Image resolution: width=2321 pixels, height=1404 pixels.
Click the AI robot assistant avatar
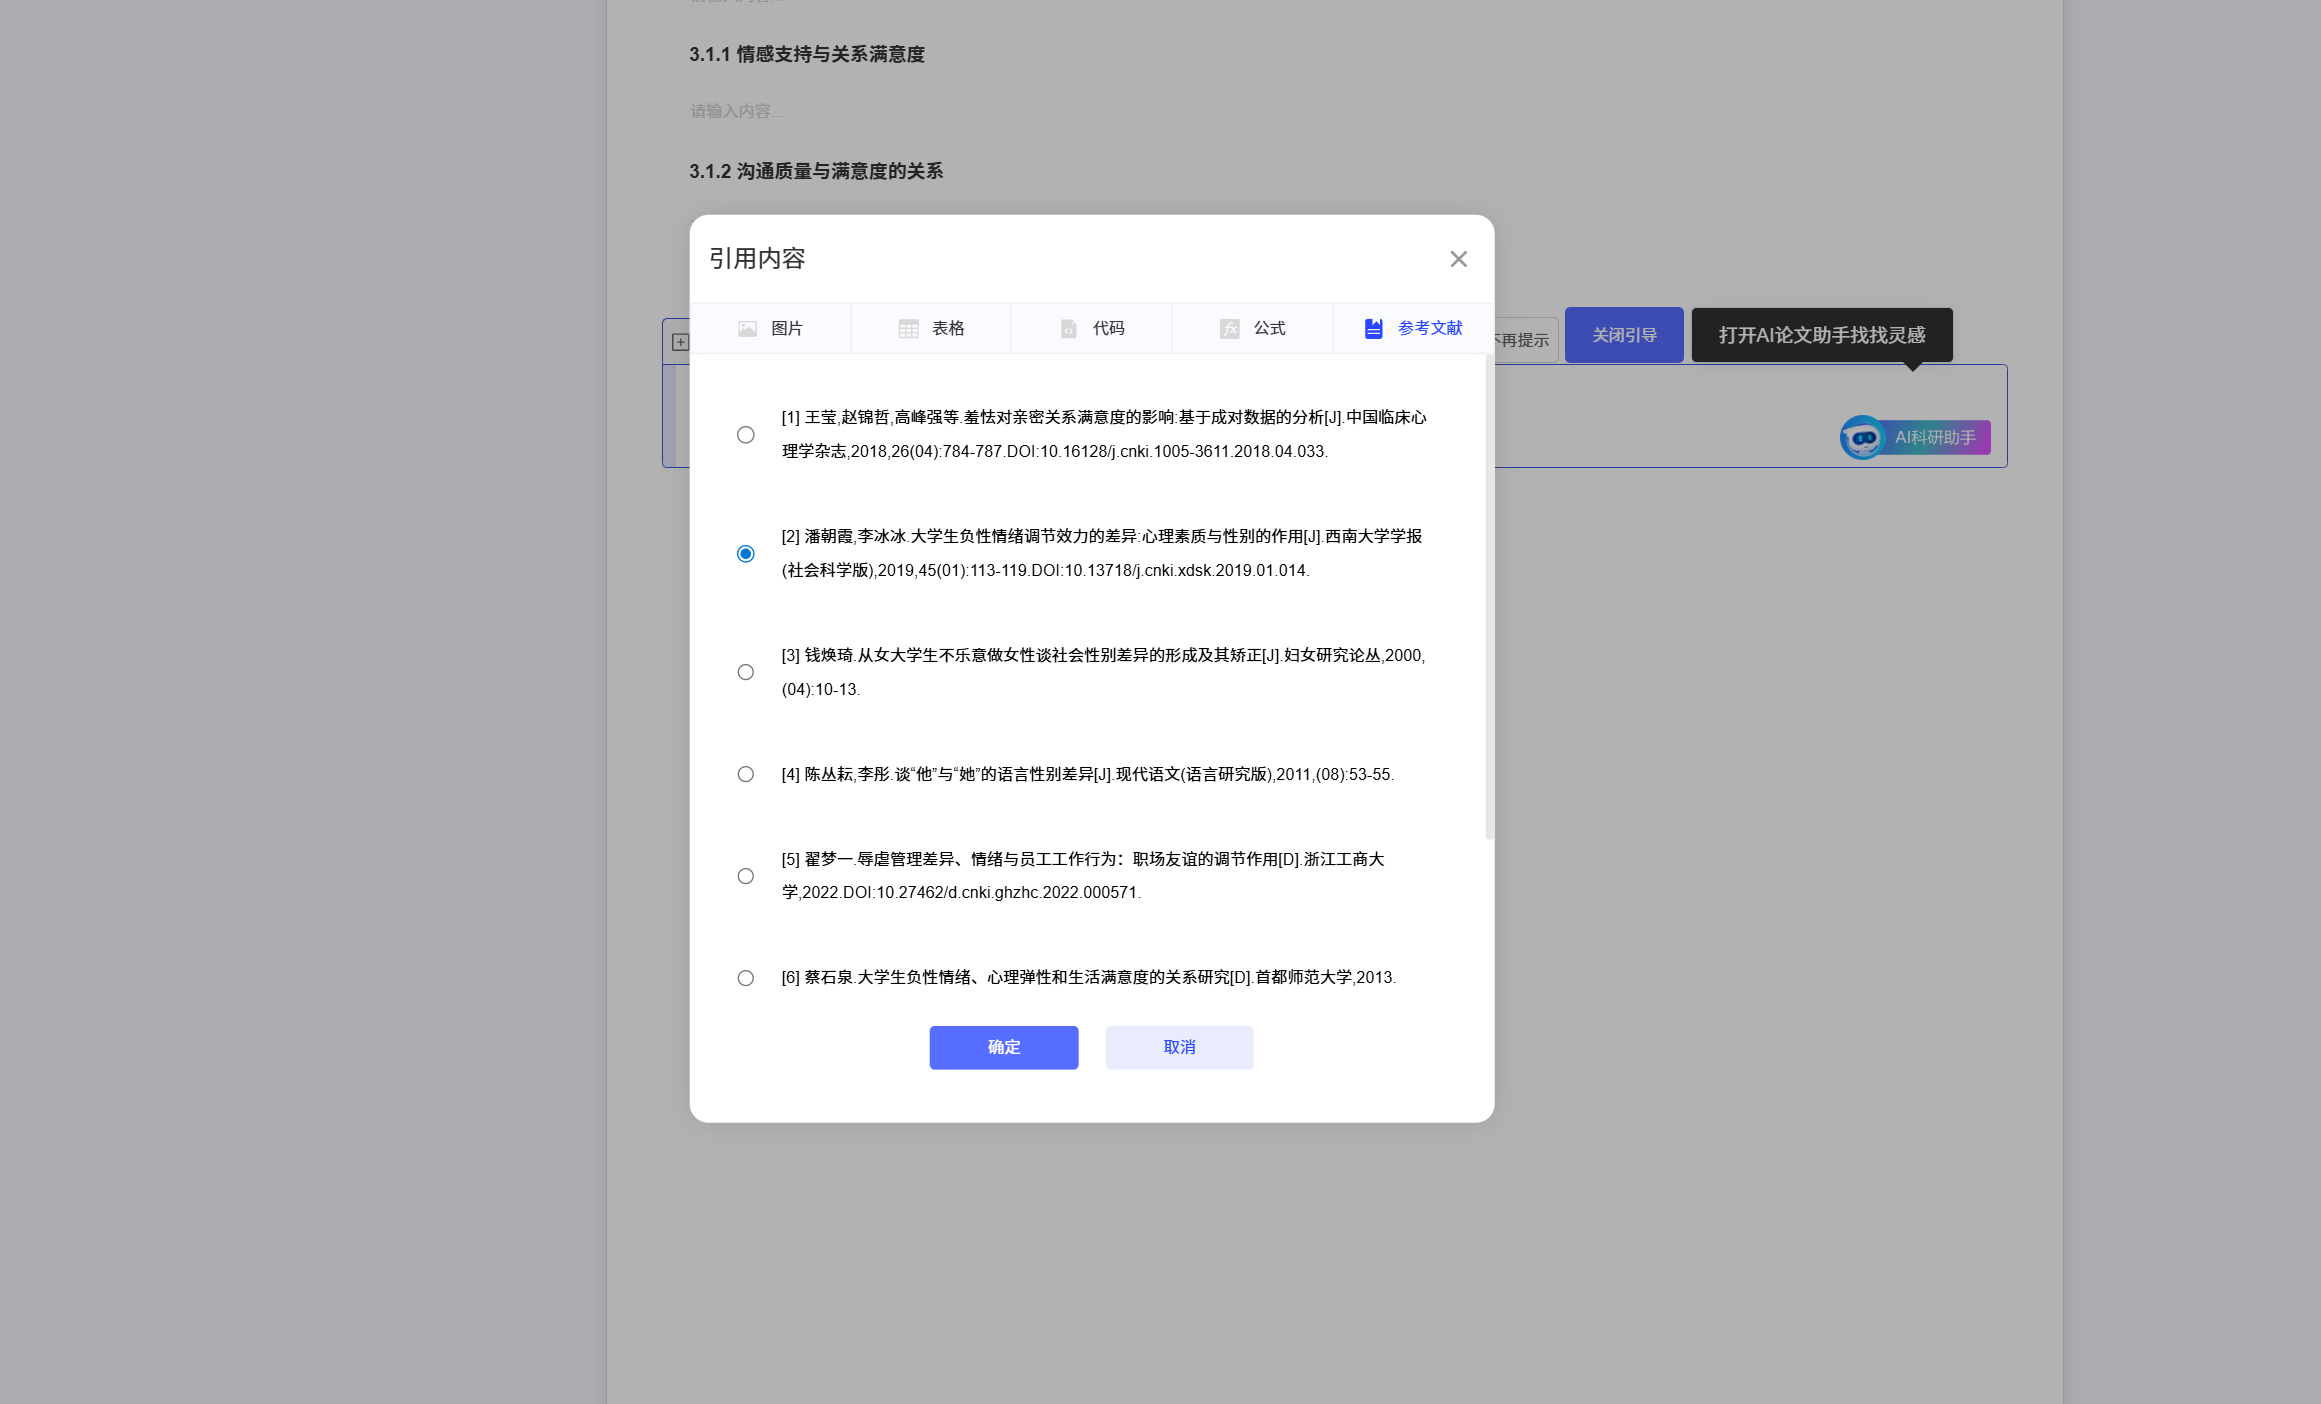1862,437
